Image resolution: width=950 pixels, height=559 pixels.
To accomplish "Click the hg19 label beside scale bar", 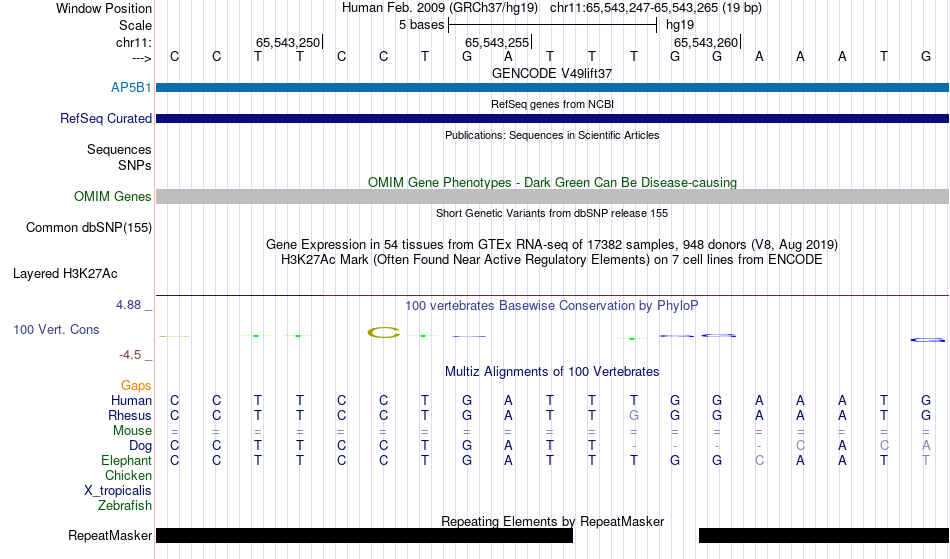I will [680, 25].
